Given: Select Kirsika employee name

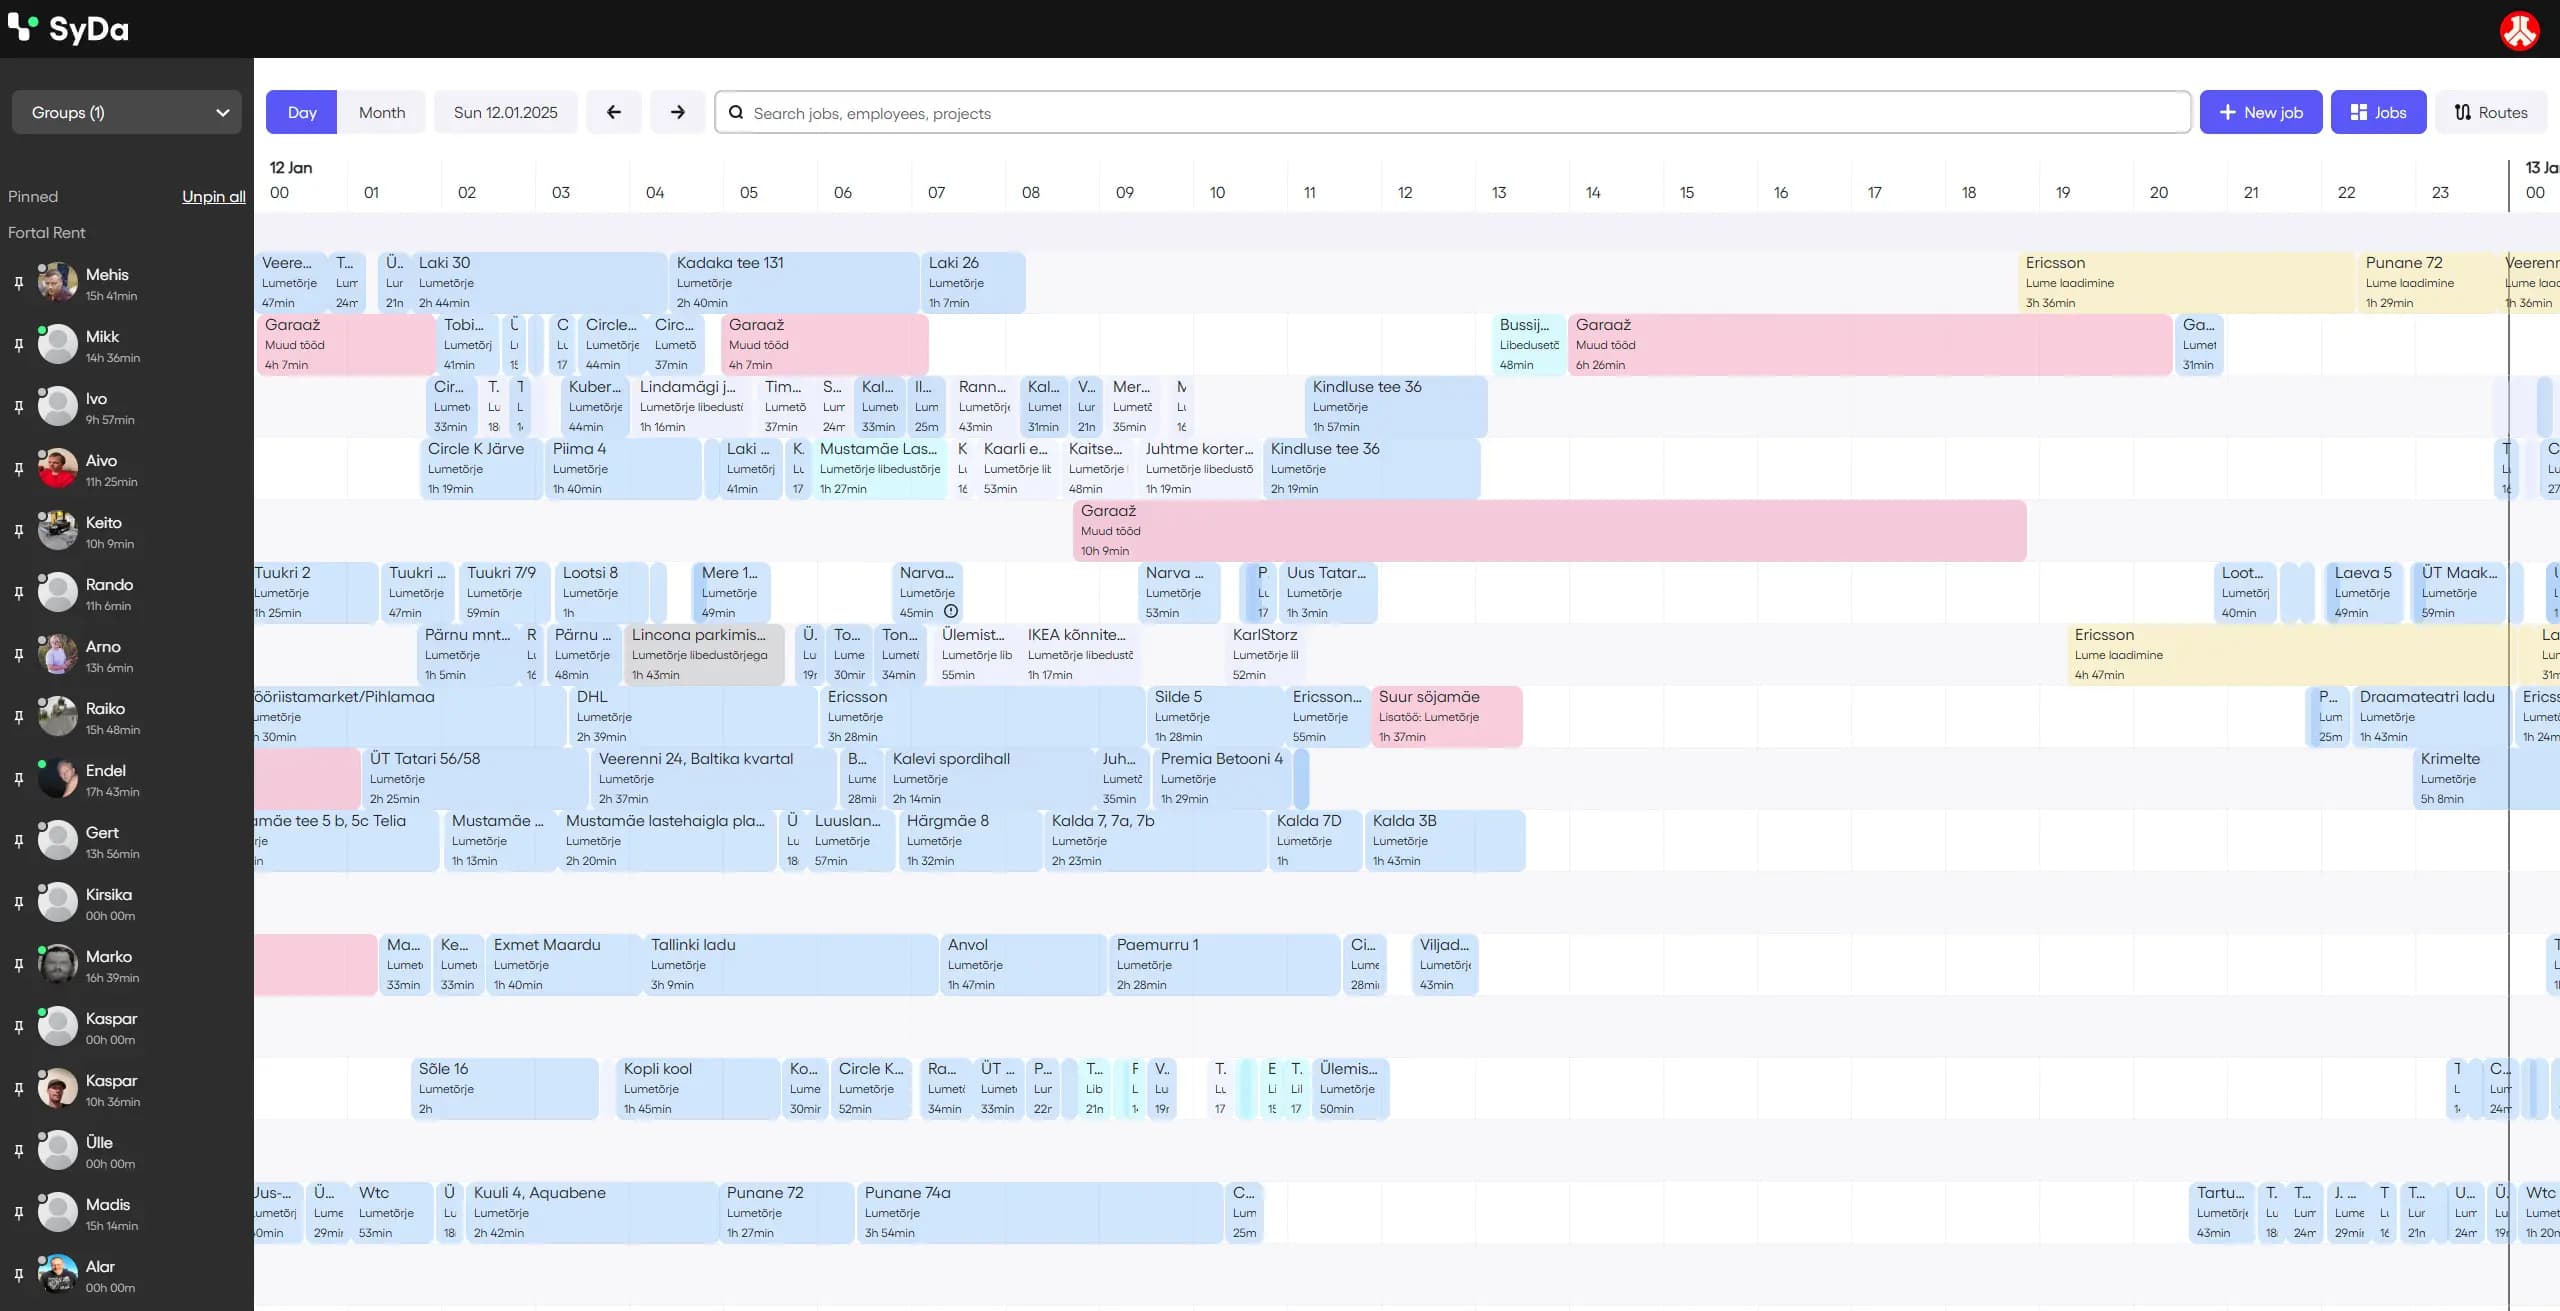Looking at the screenshot, I should pos(109,895).
